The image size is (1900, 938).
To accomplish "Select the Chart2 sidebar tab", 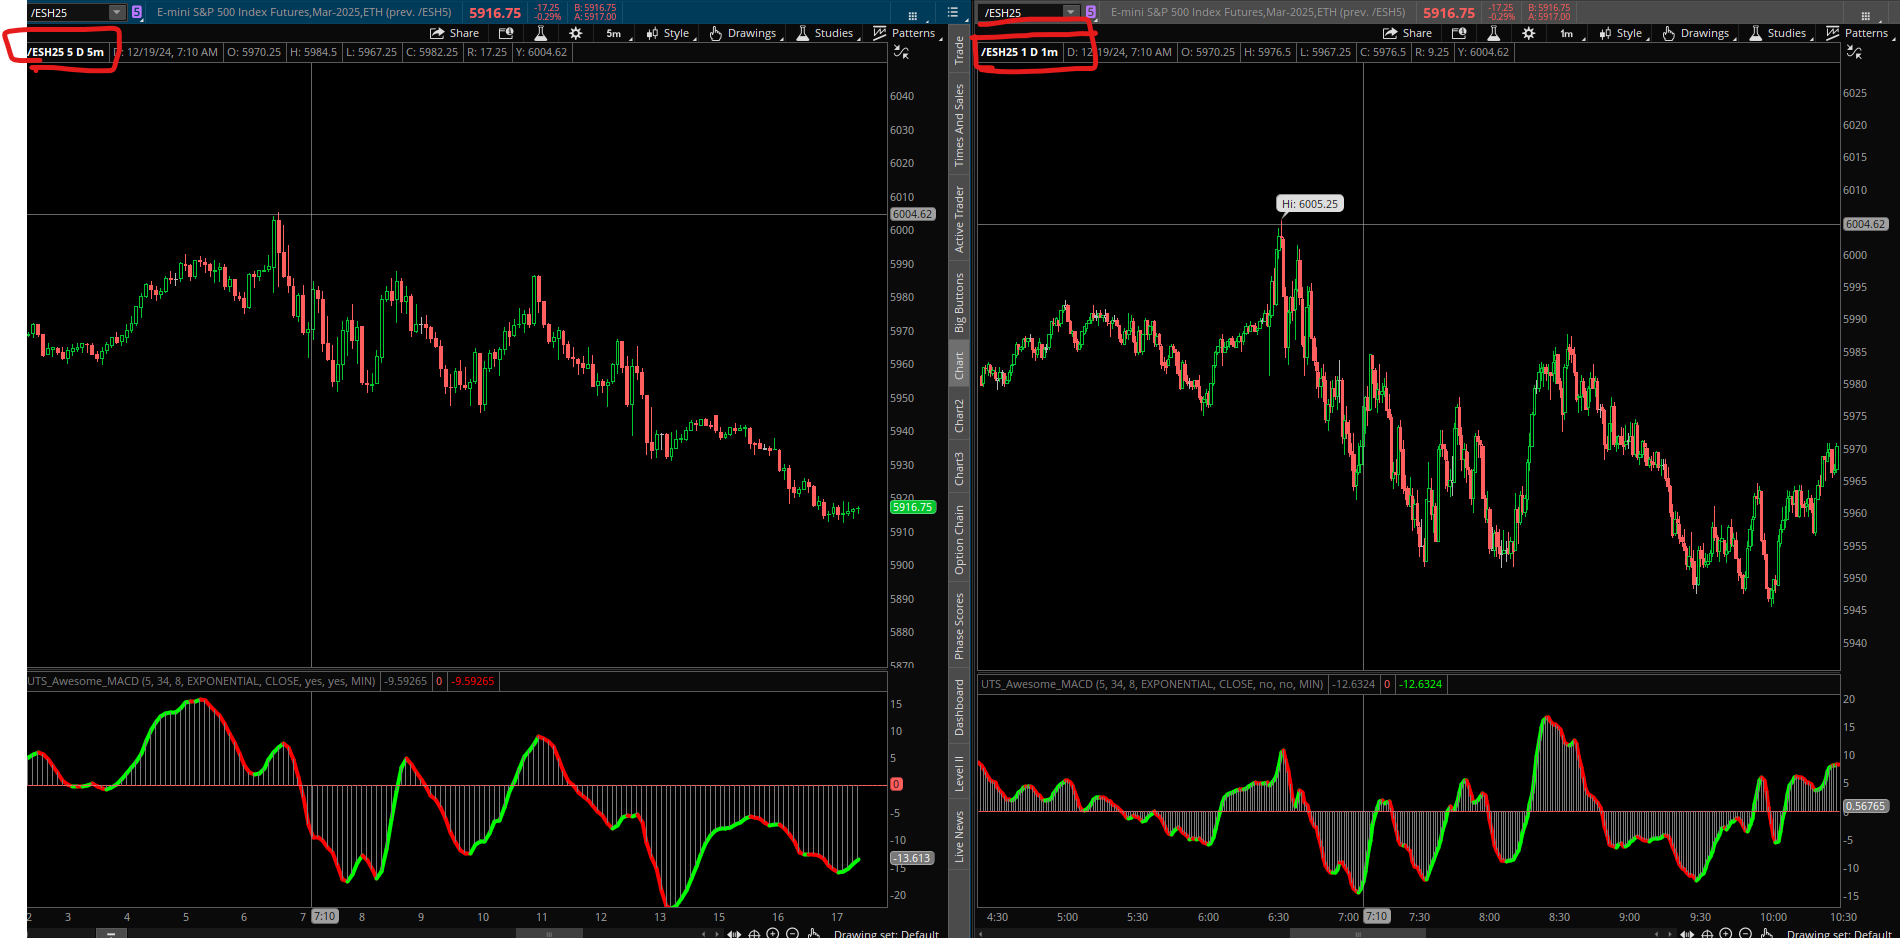I will pyautogui.click(x=959, y=415).
